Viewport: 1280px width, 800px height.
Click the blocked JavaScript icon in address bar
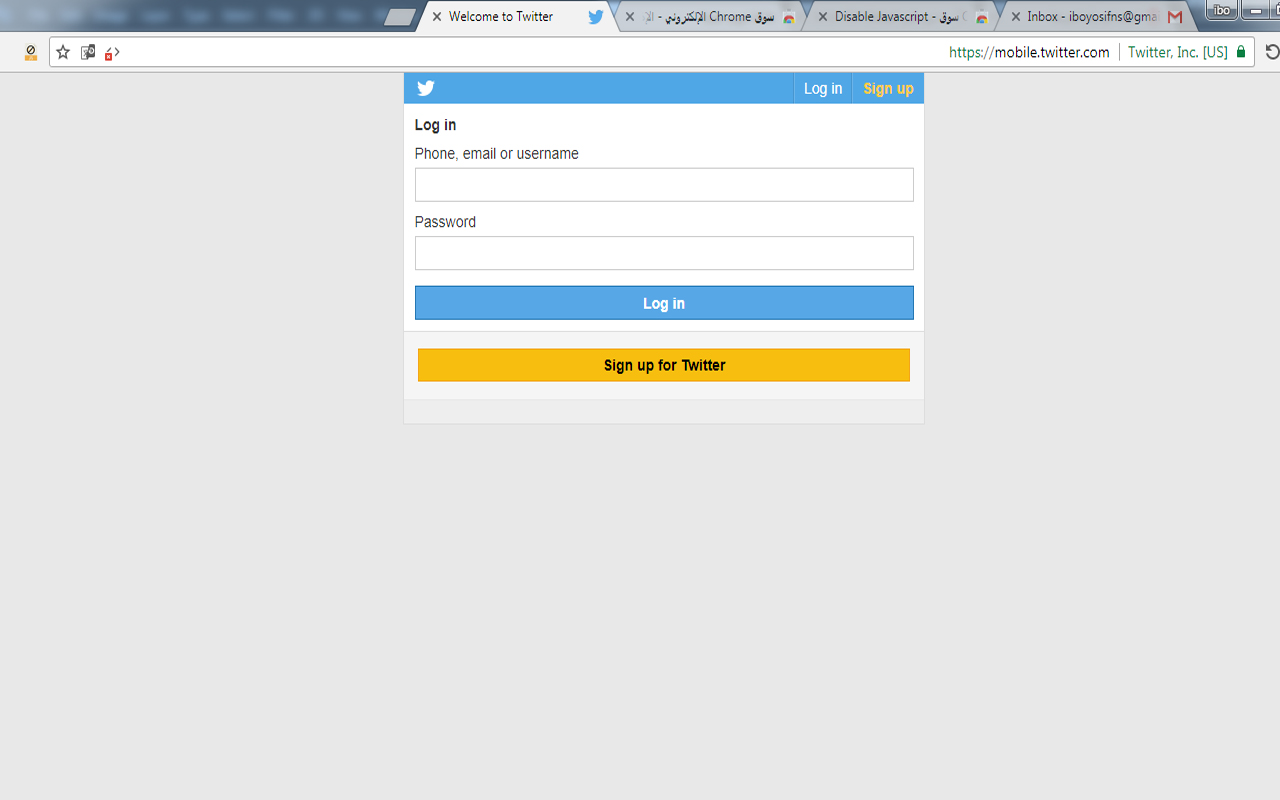[112, 52]
